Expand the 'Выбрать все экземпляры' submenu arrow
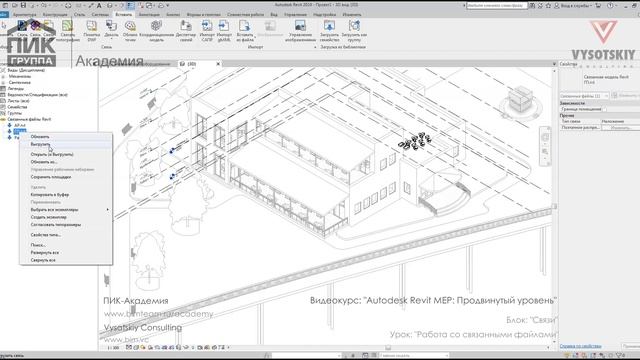 pyautogui.click(x=108, y=210)
